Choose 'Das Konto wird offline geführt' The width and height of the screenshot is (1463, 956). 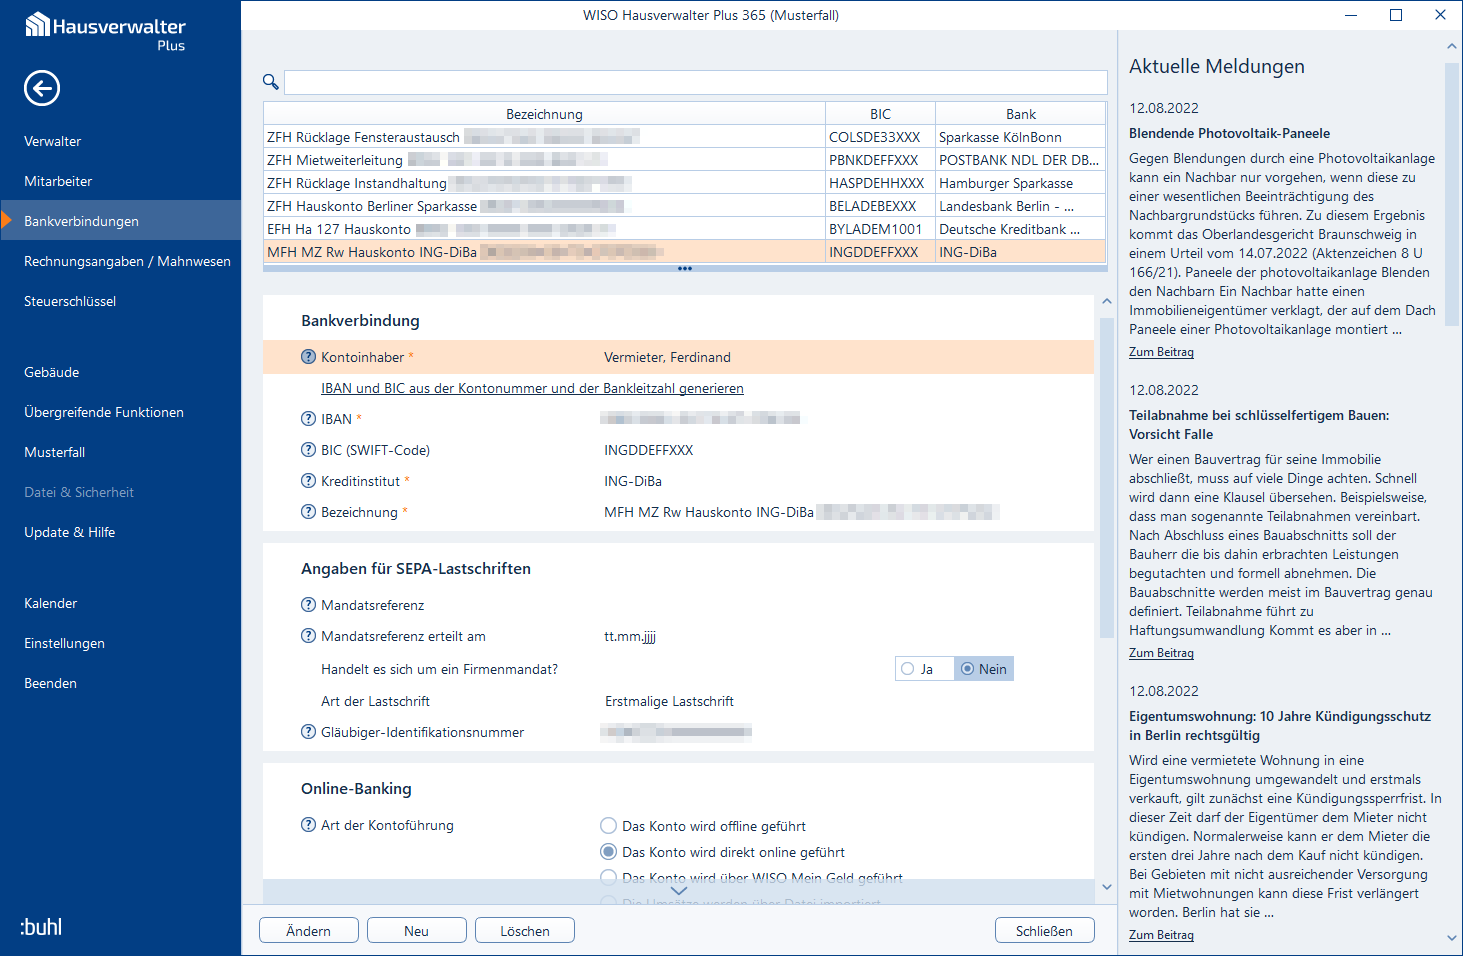click(x=608, y=826)
